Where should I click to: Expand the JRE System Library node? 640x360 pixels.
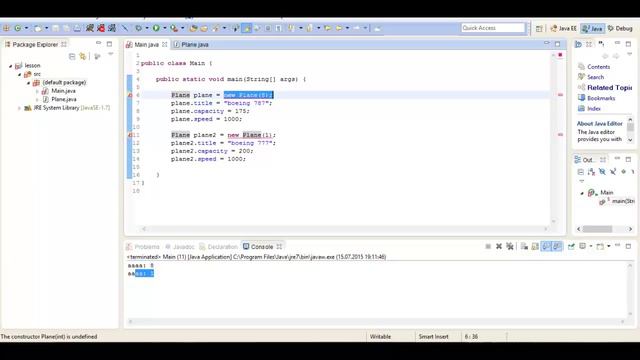20,108
